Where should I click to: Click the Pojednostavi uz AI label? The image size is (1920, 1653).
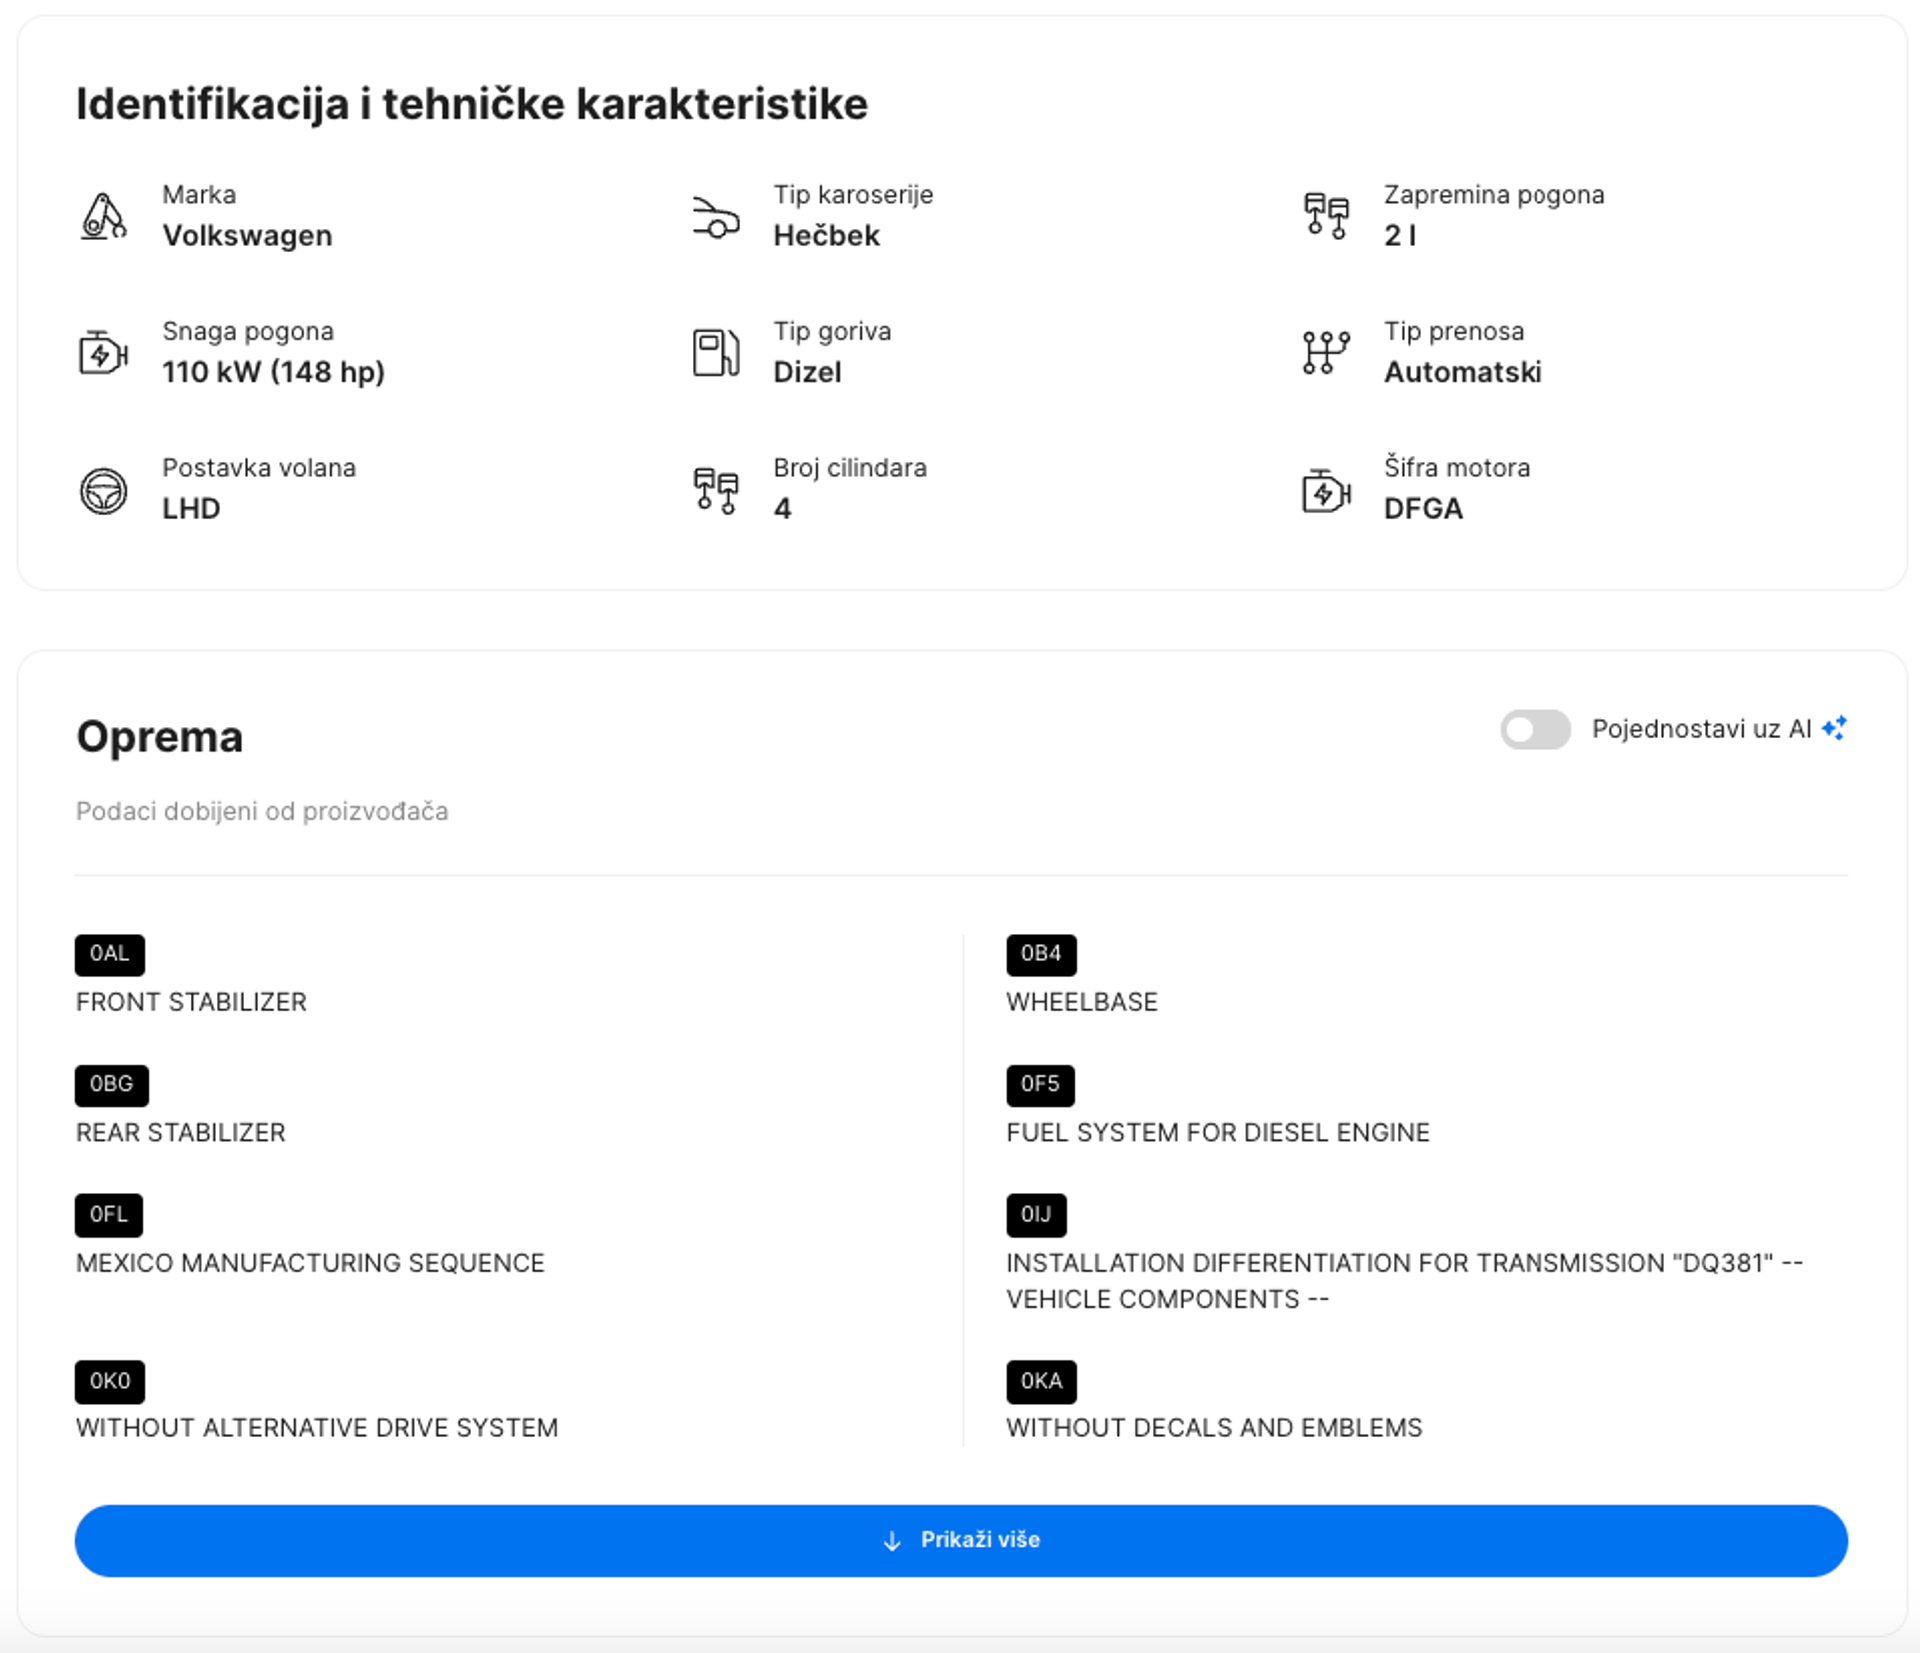(1701, 729)
